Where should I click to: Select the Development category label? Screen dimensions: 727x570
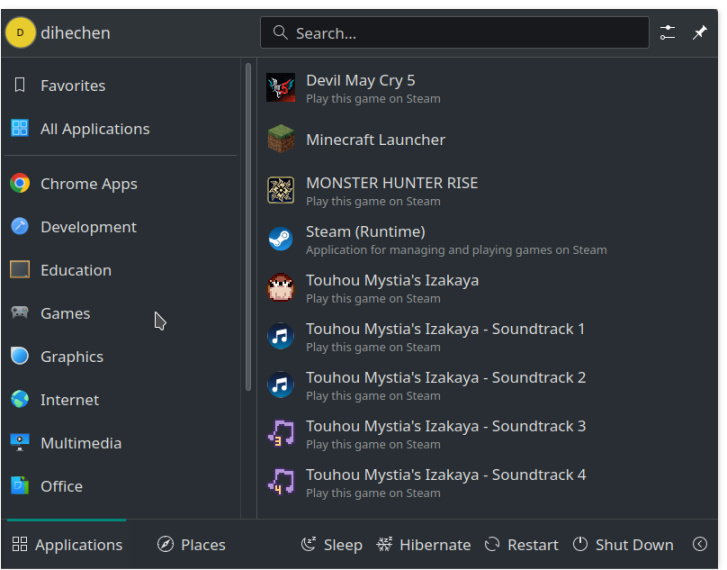[89, 227]
